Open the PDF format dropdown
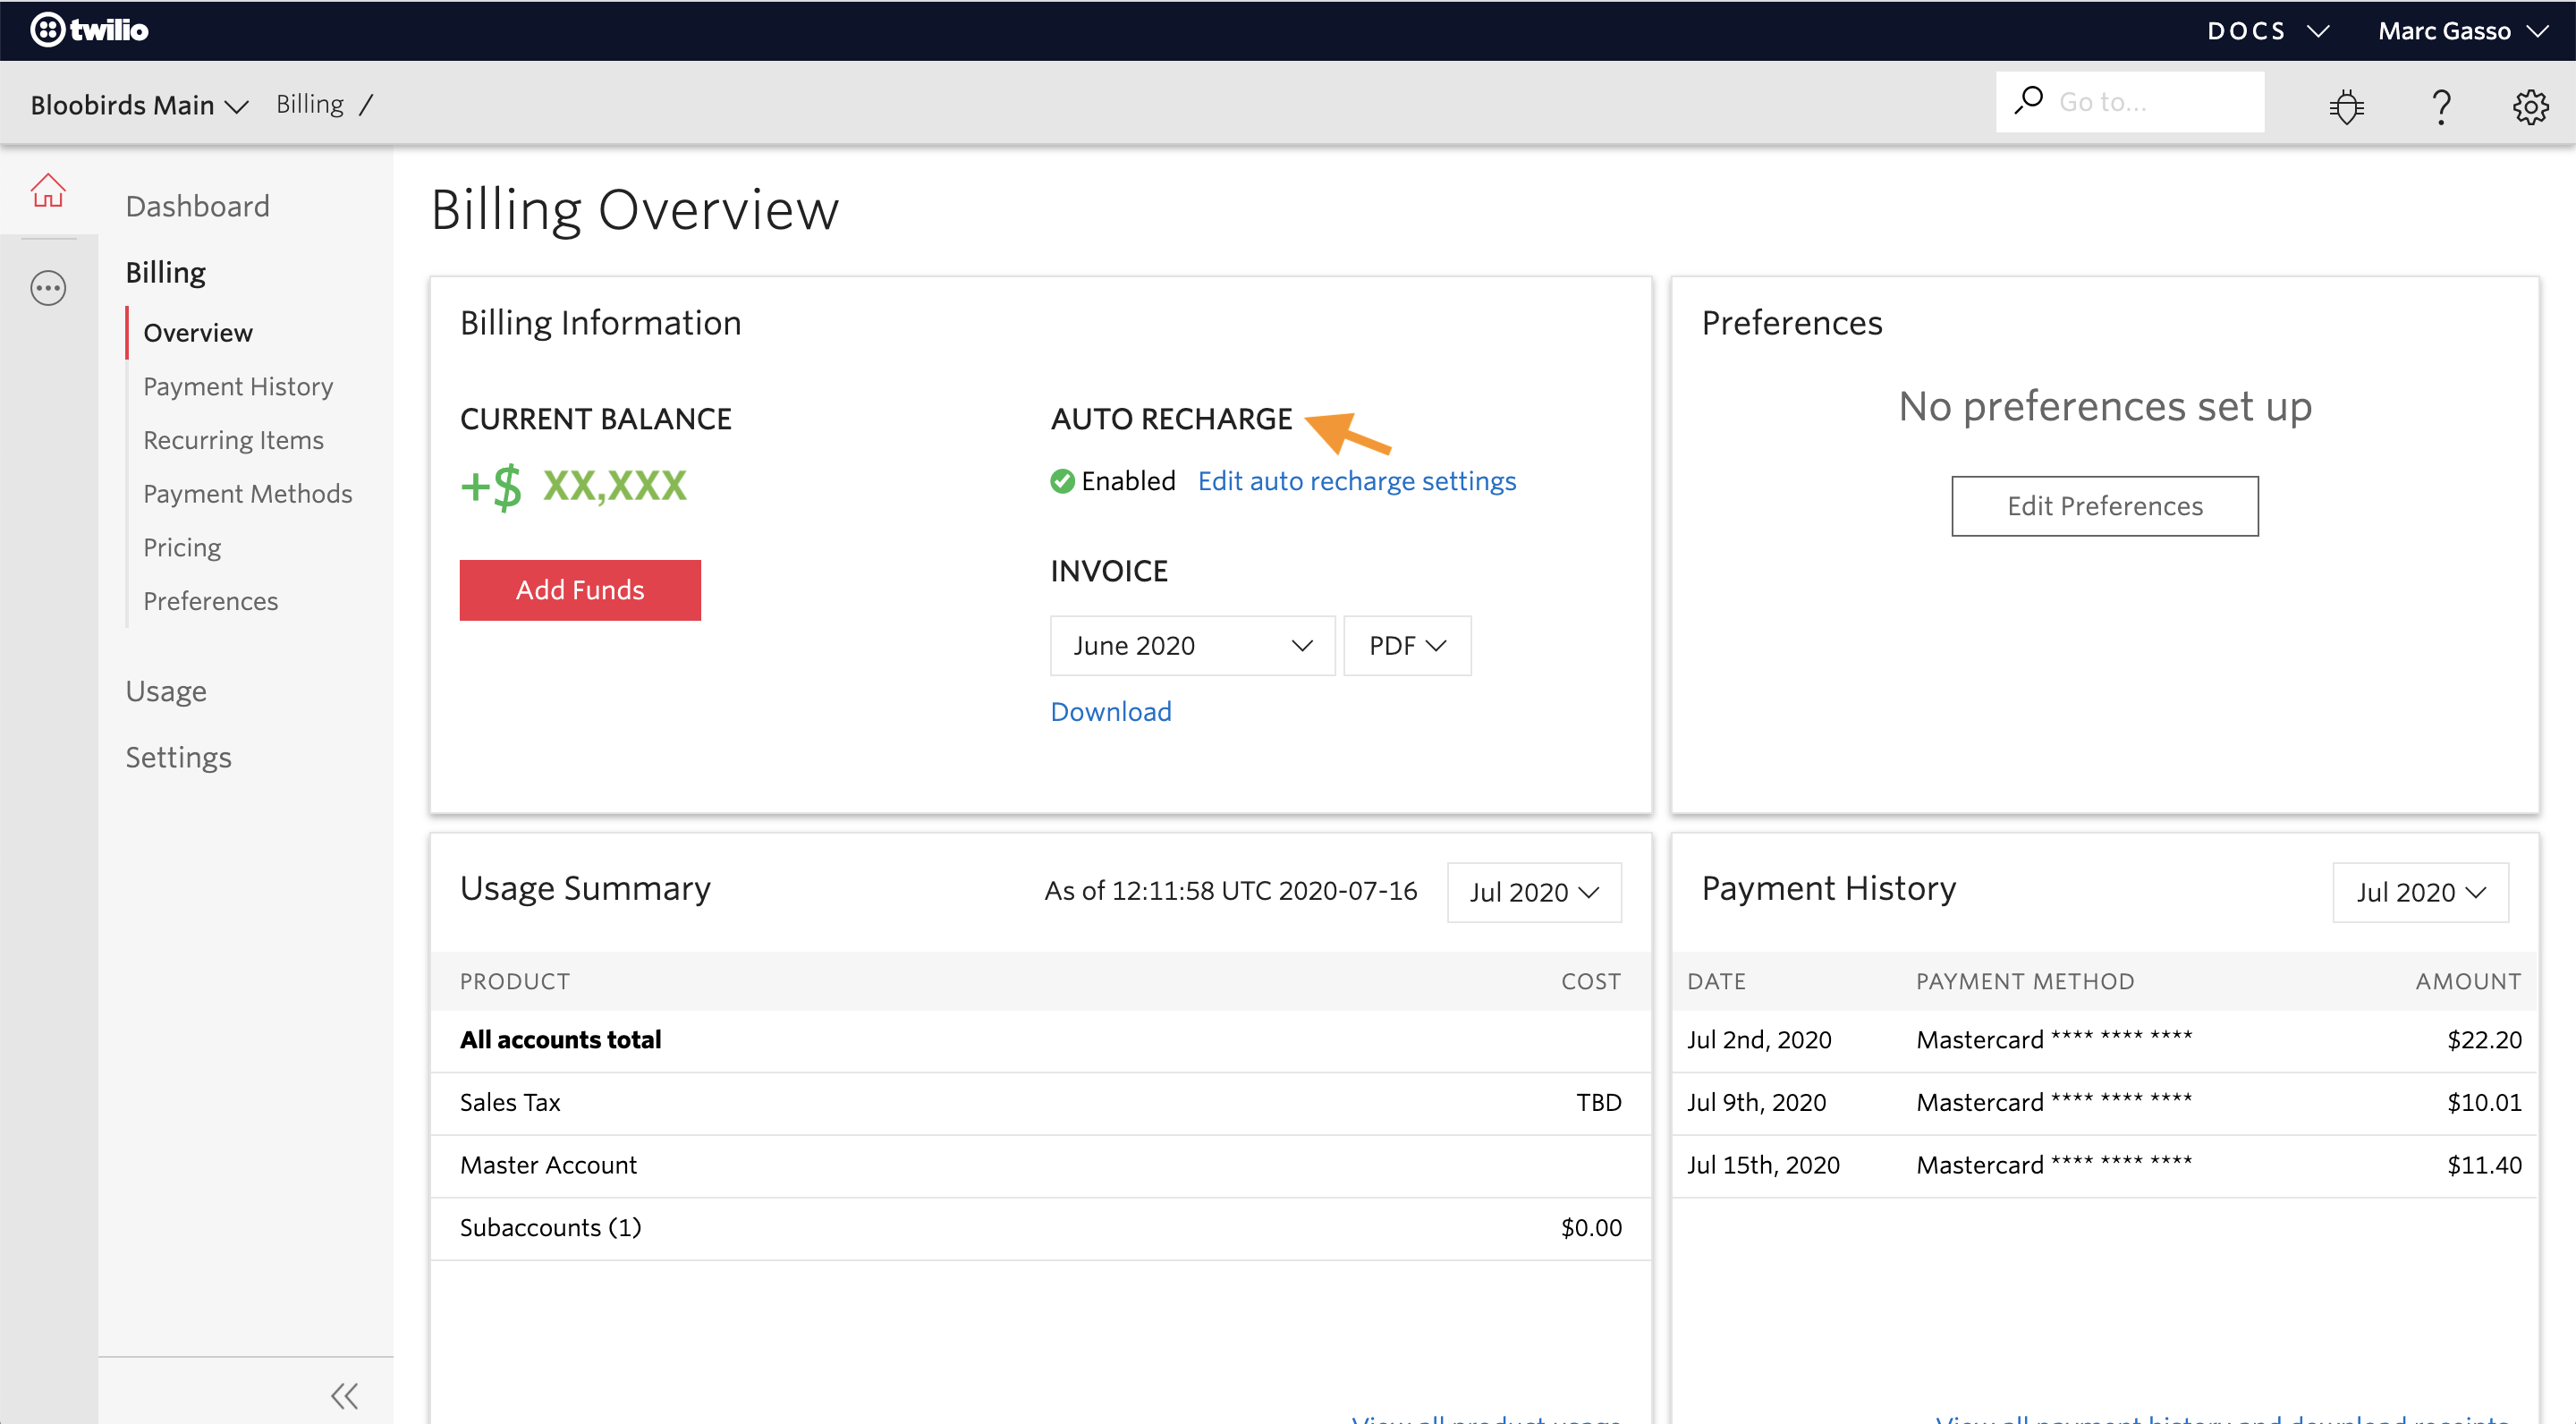The height and width of the screenshot is (1424, 2576). 1407,645
